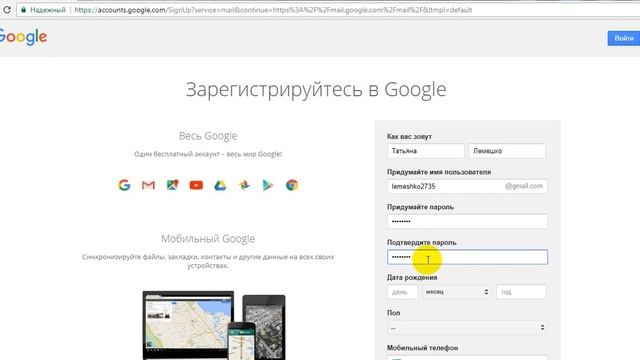
Task: Click the Google Maps icon
Action: click(x=173, y=185)
